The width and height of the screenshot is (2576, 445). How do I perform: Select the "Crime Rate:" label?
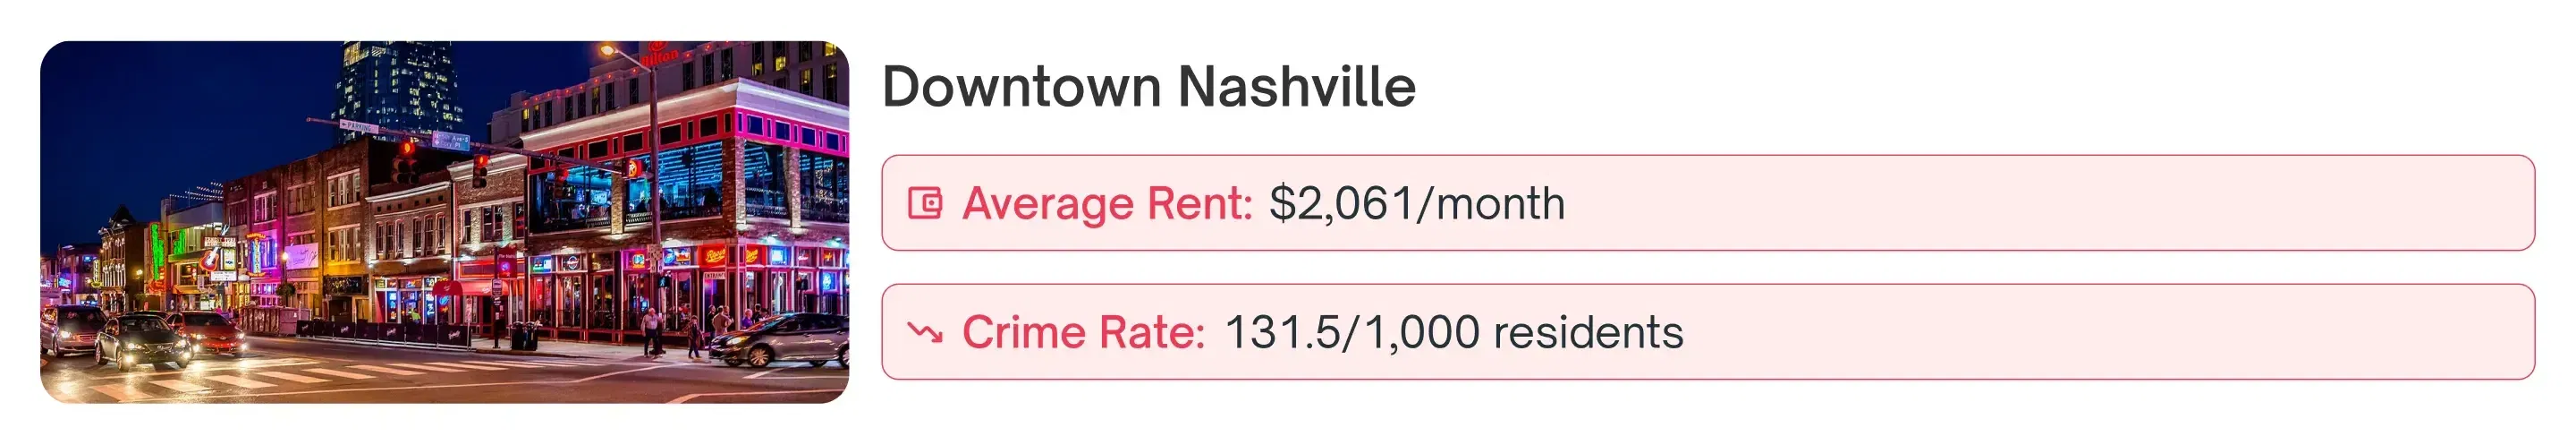(x=1083, y=332)
